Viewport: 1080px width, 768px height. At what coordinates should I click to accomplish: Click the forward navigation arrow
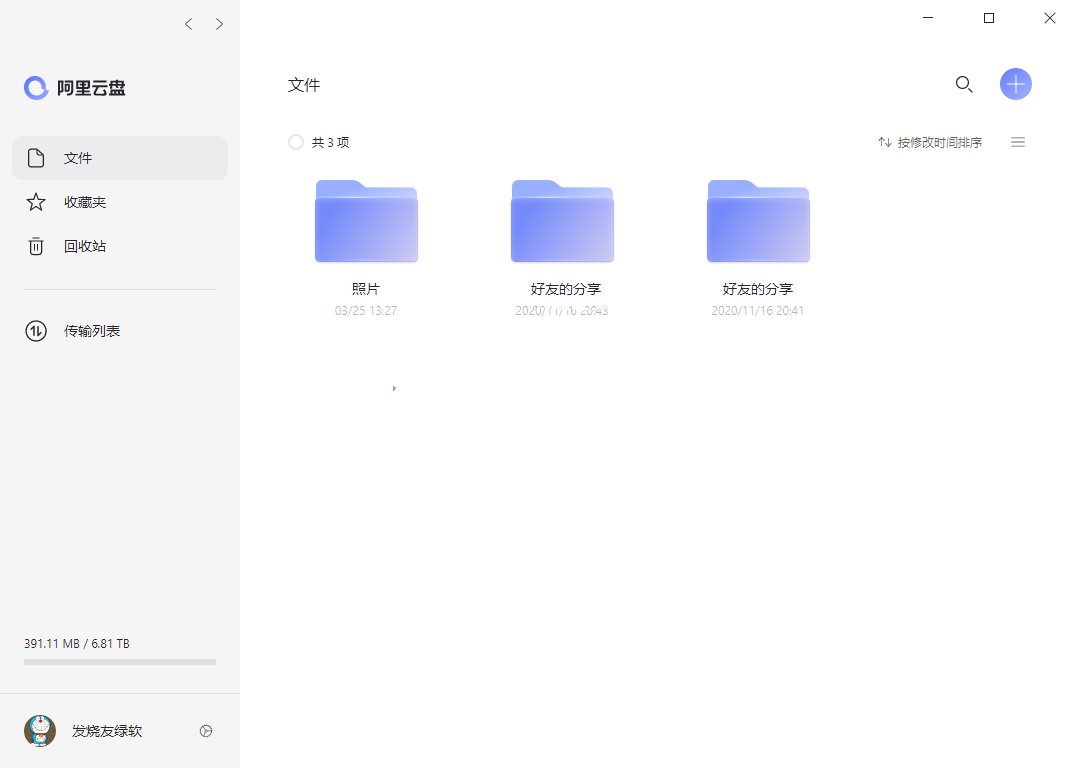pyautogui.click(x=219, y=24)
